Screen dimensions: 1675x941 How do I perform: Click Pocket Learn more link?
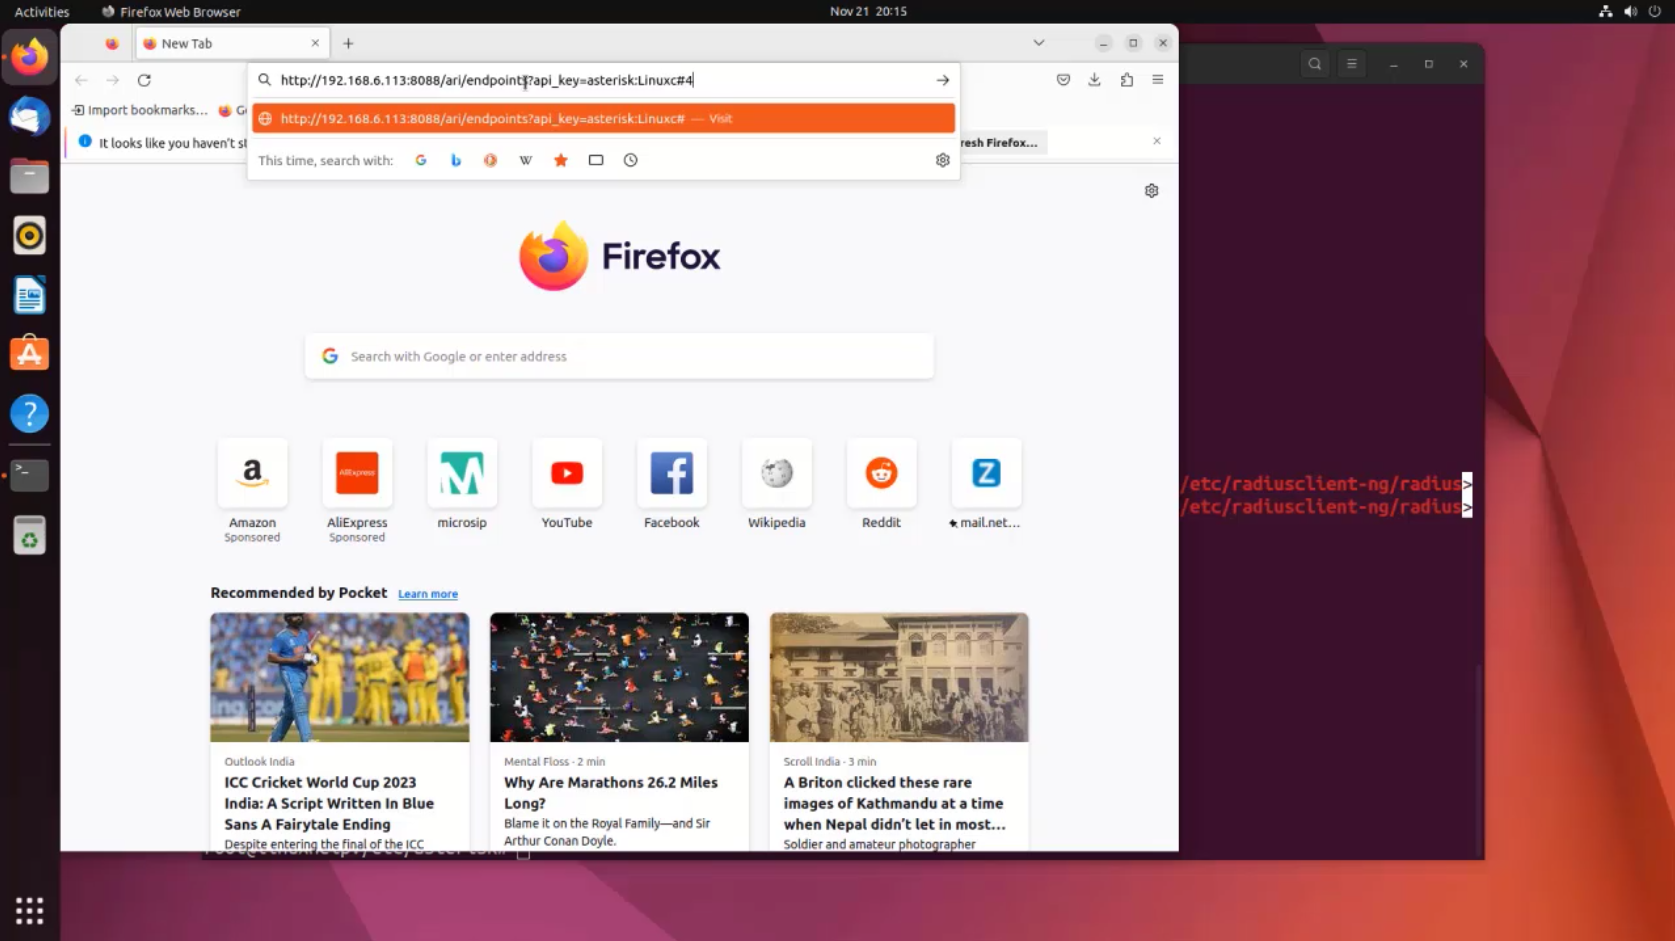pyautogui.click(x=428, y=594)
